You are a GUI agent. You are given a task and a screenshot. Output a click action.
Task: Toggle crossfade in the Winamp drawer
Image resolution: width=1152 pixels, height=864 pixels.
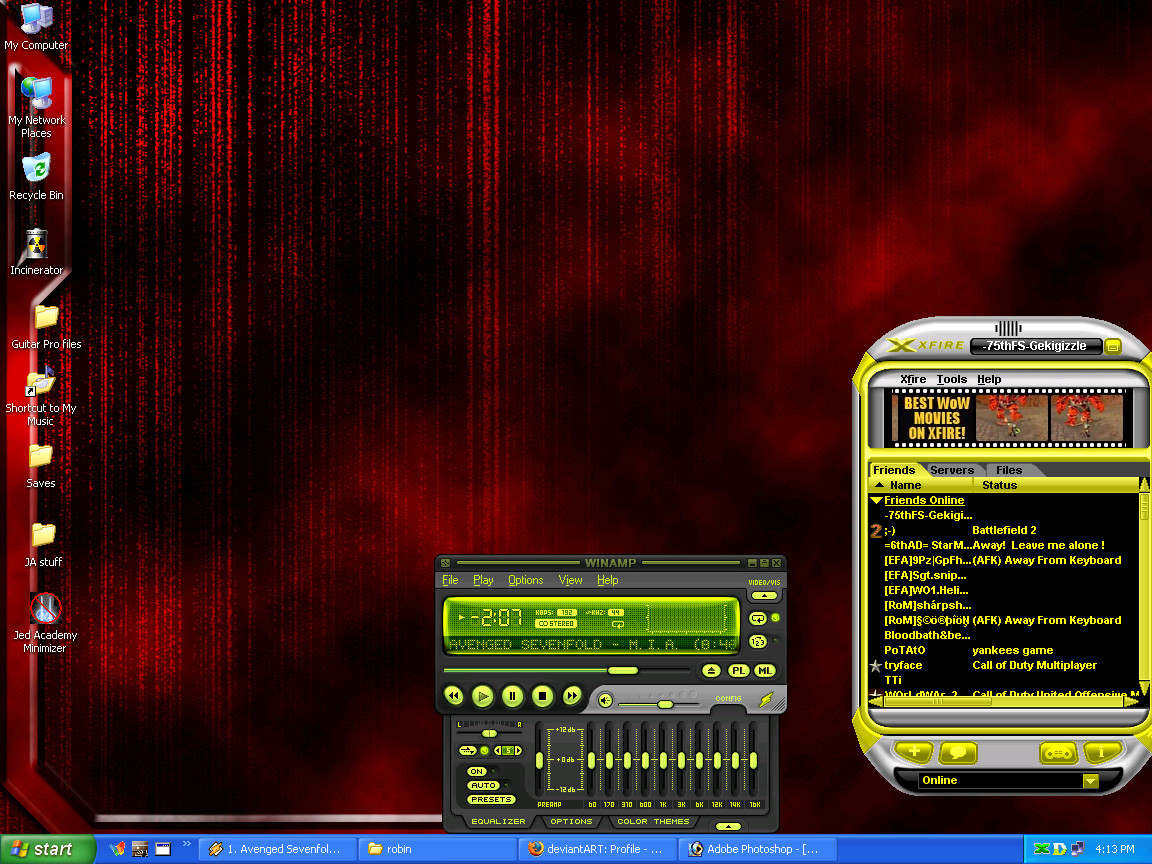[x=467, y=750]
